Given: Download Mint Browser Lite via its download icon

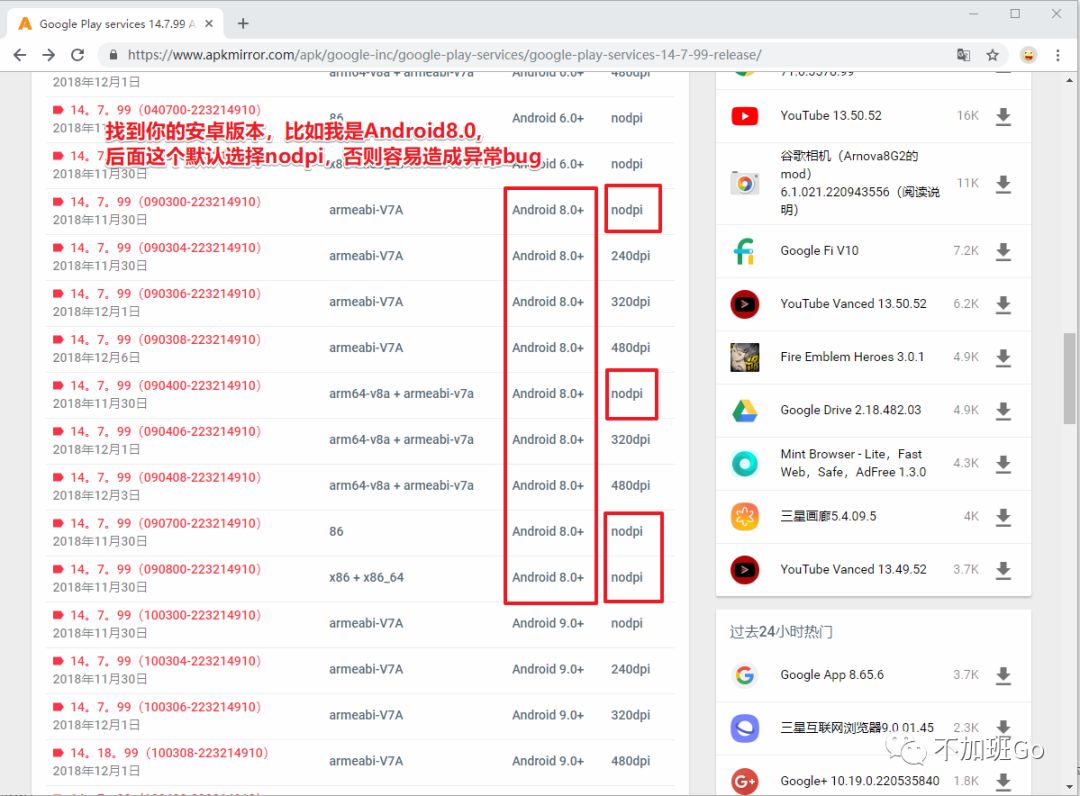Looking at the screenshot, I should [x=1004, y=463].
